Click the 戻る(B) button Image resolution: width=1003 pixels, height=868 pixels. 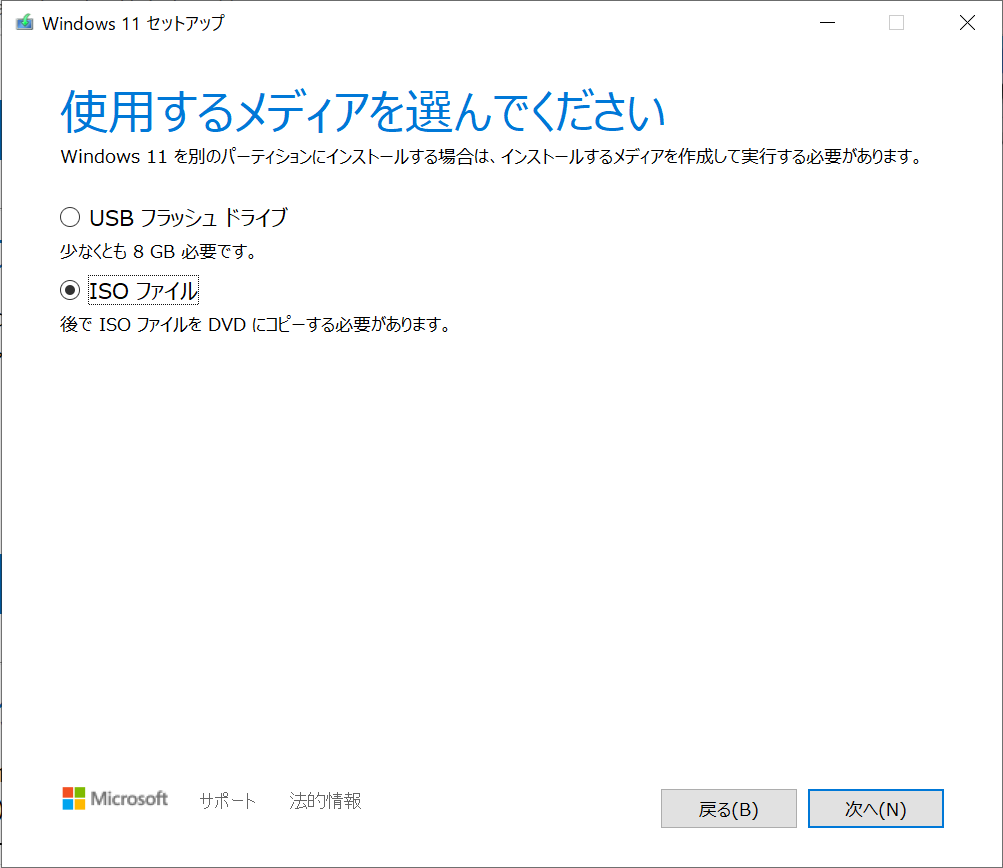tap(729, 809)
